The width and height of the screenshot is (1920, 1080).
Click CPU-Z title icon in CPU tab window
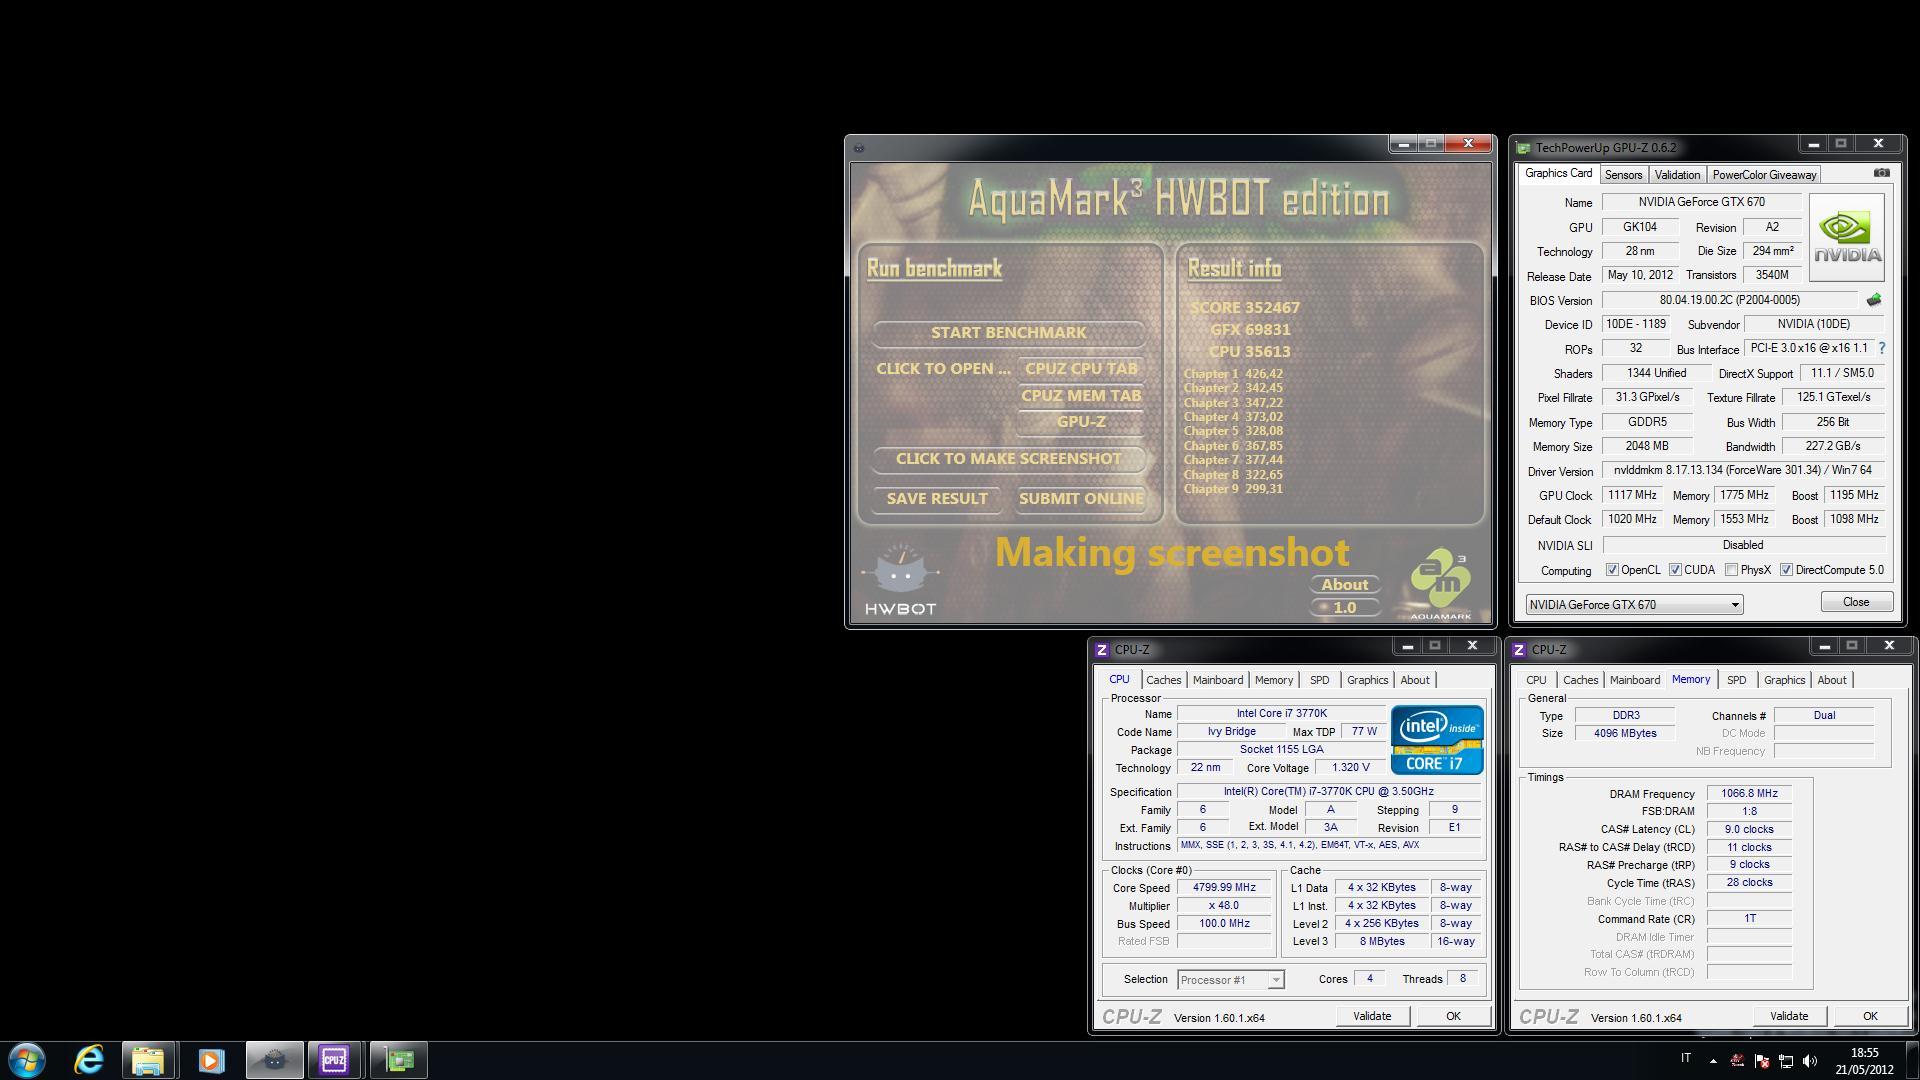click(x=1101, y=650)
